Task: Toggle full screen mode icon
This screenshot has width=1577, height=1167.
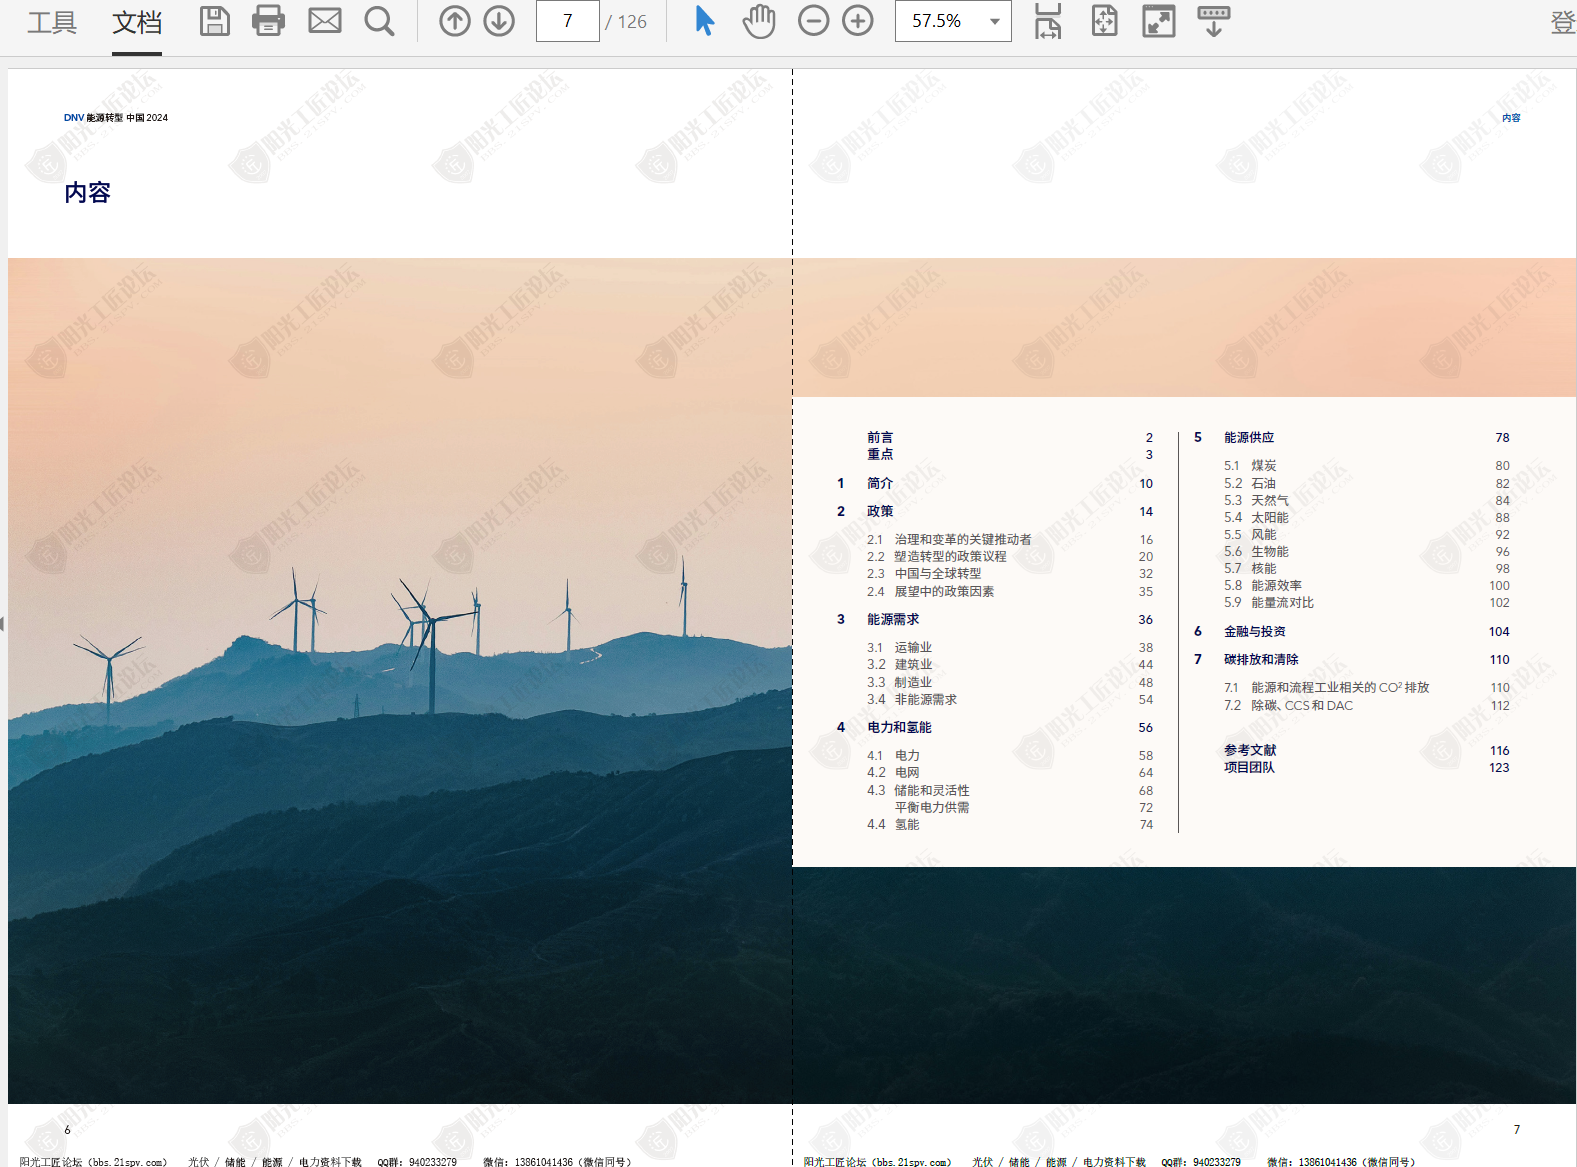Action: 1159,21
